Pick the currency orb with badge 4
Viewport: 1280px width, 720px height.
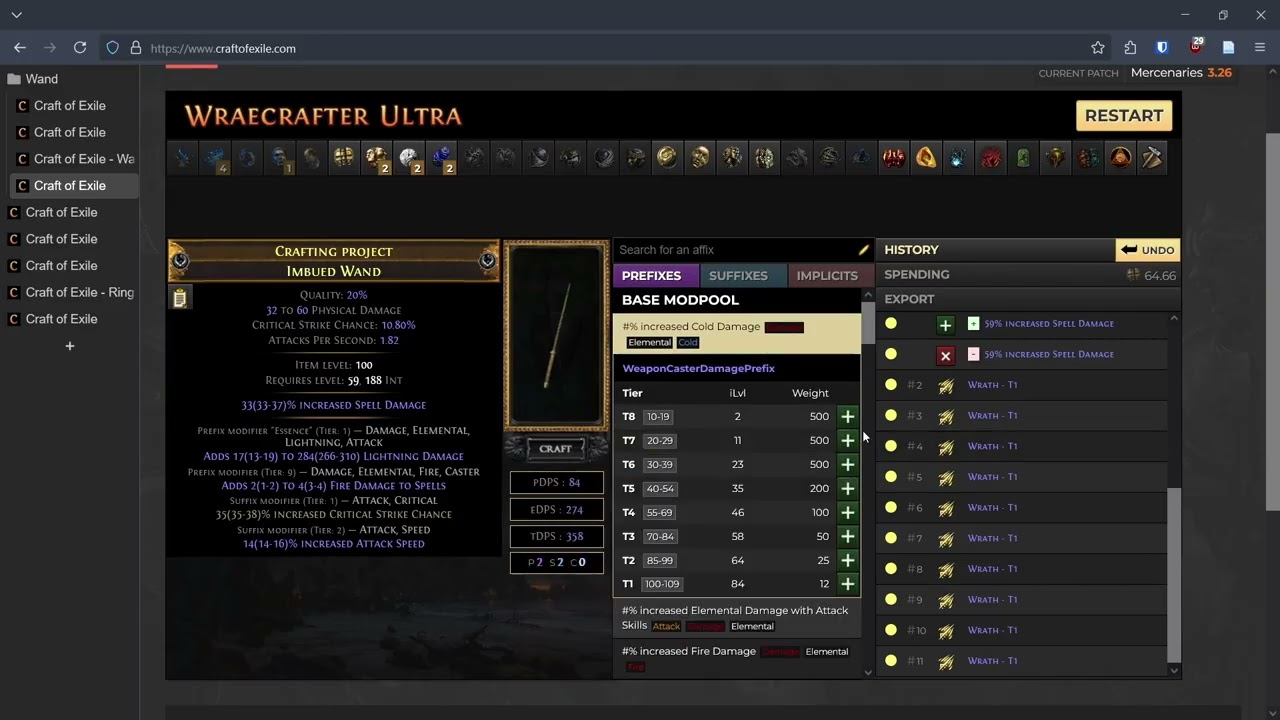215,157
